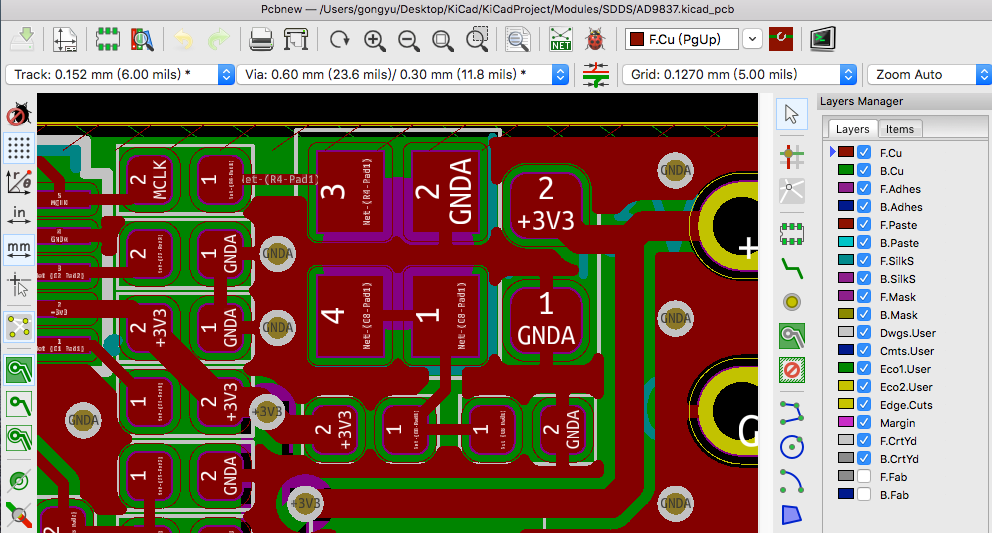The image size is (992, 533).
Task: Select the Add keepout area tool
Action: pos(791,370)
